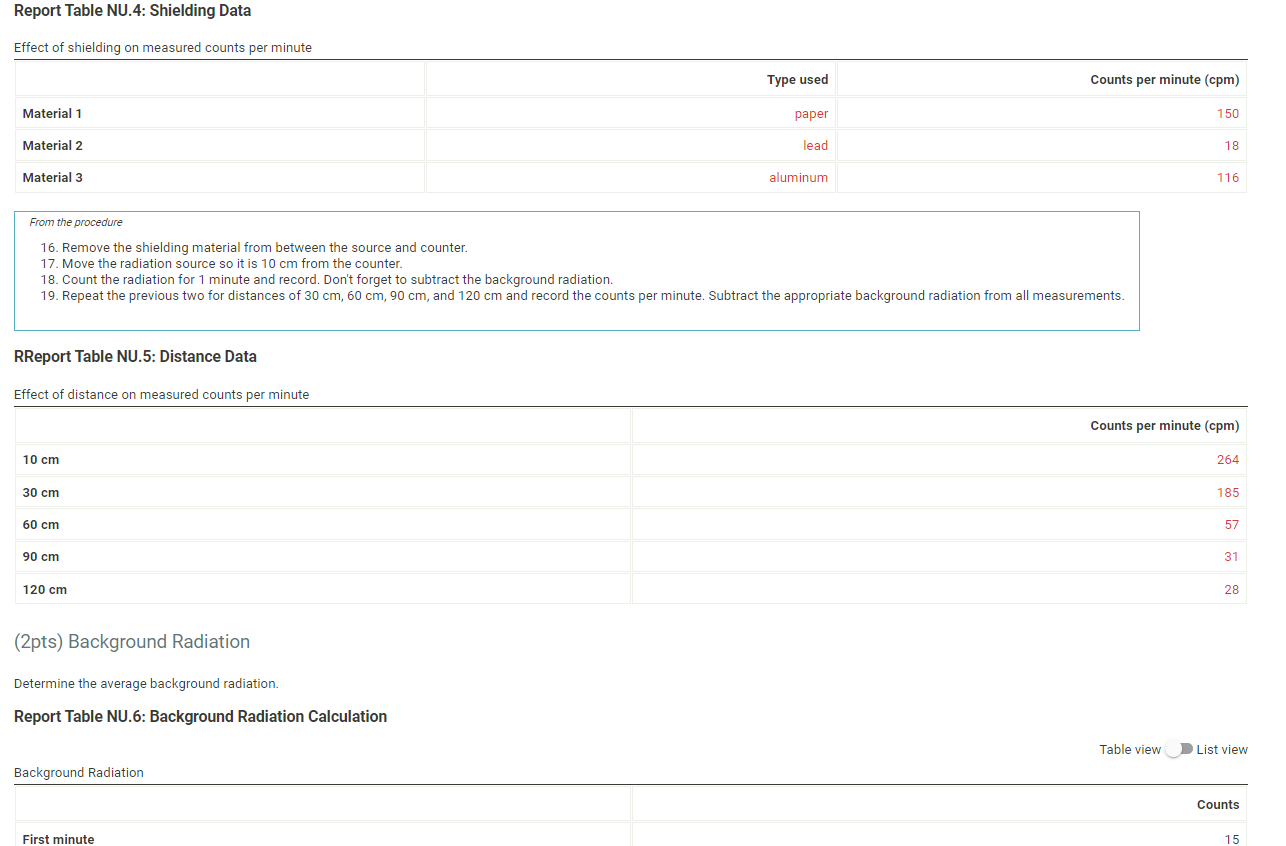Edit the 31 cpm value at 90 cm

pyautogui.click(x=1231, y=556)
